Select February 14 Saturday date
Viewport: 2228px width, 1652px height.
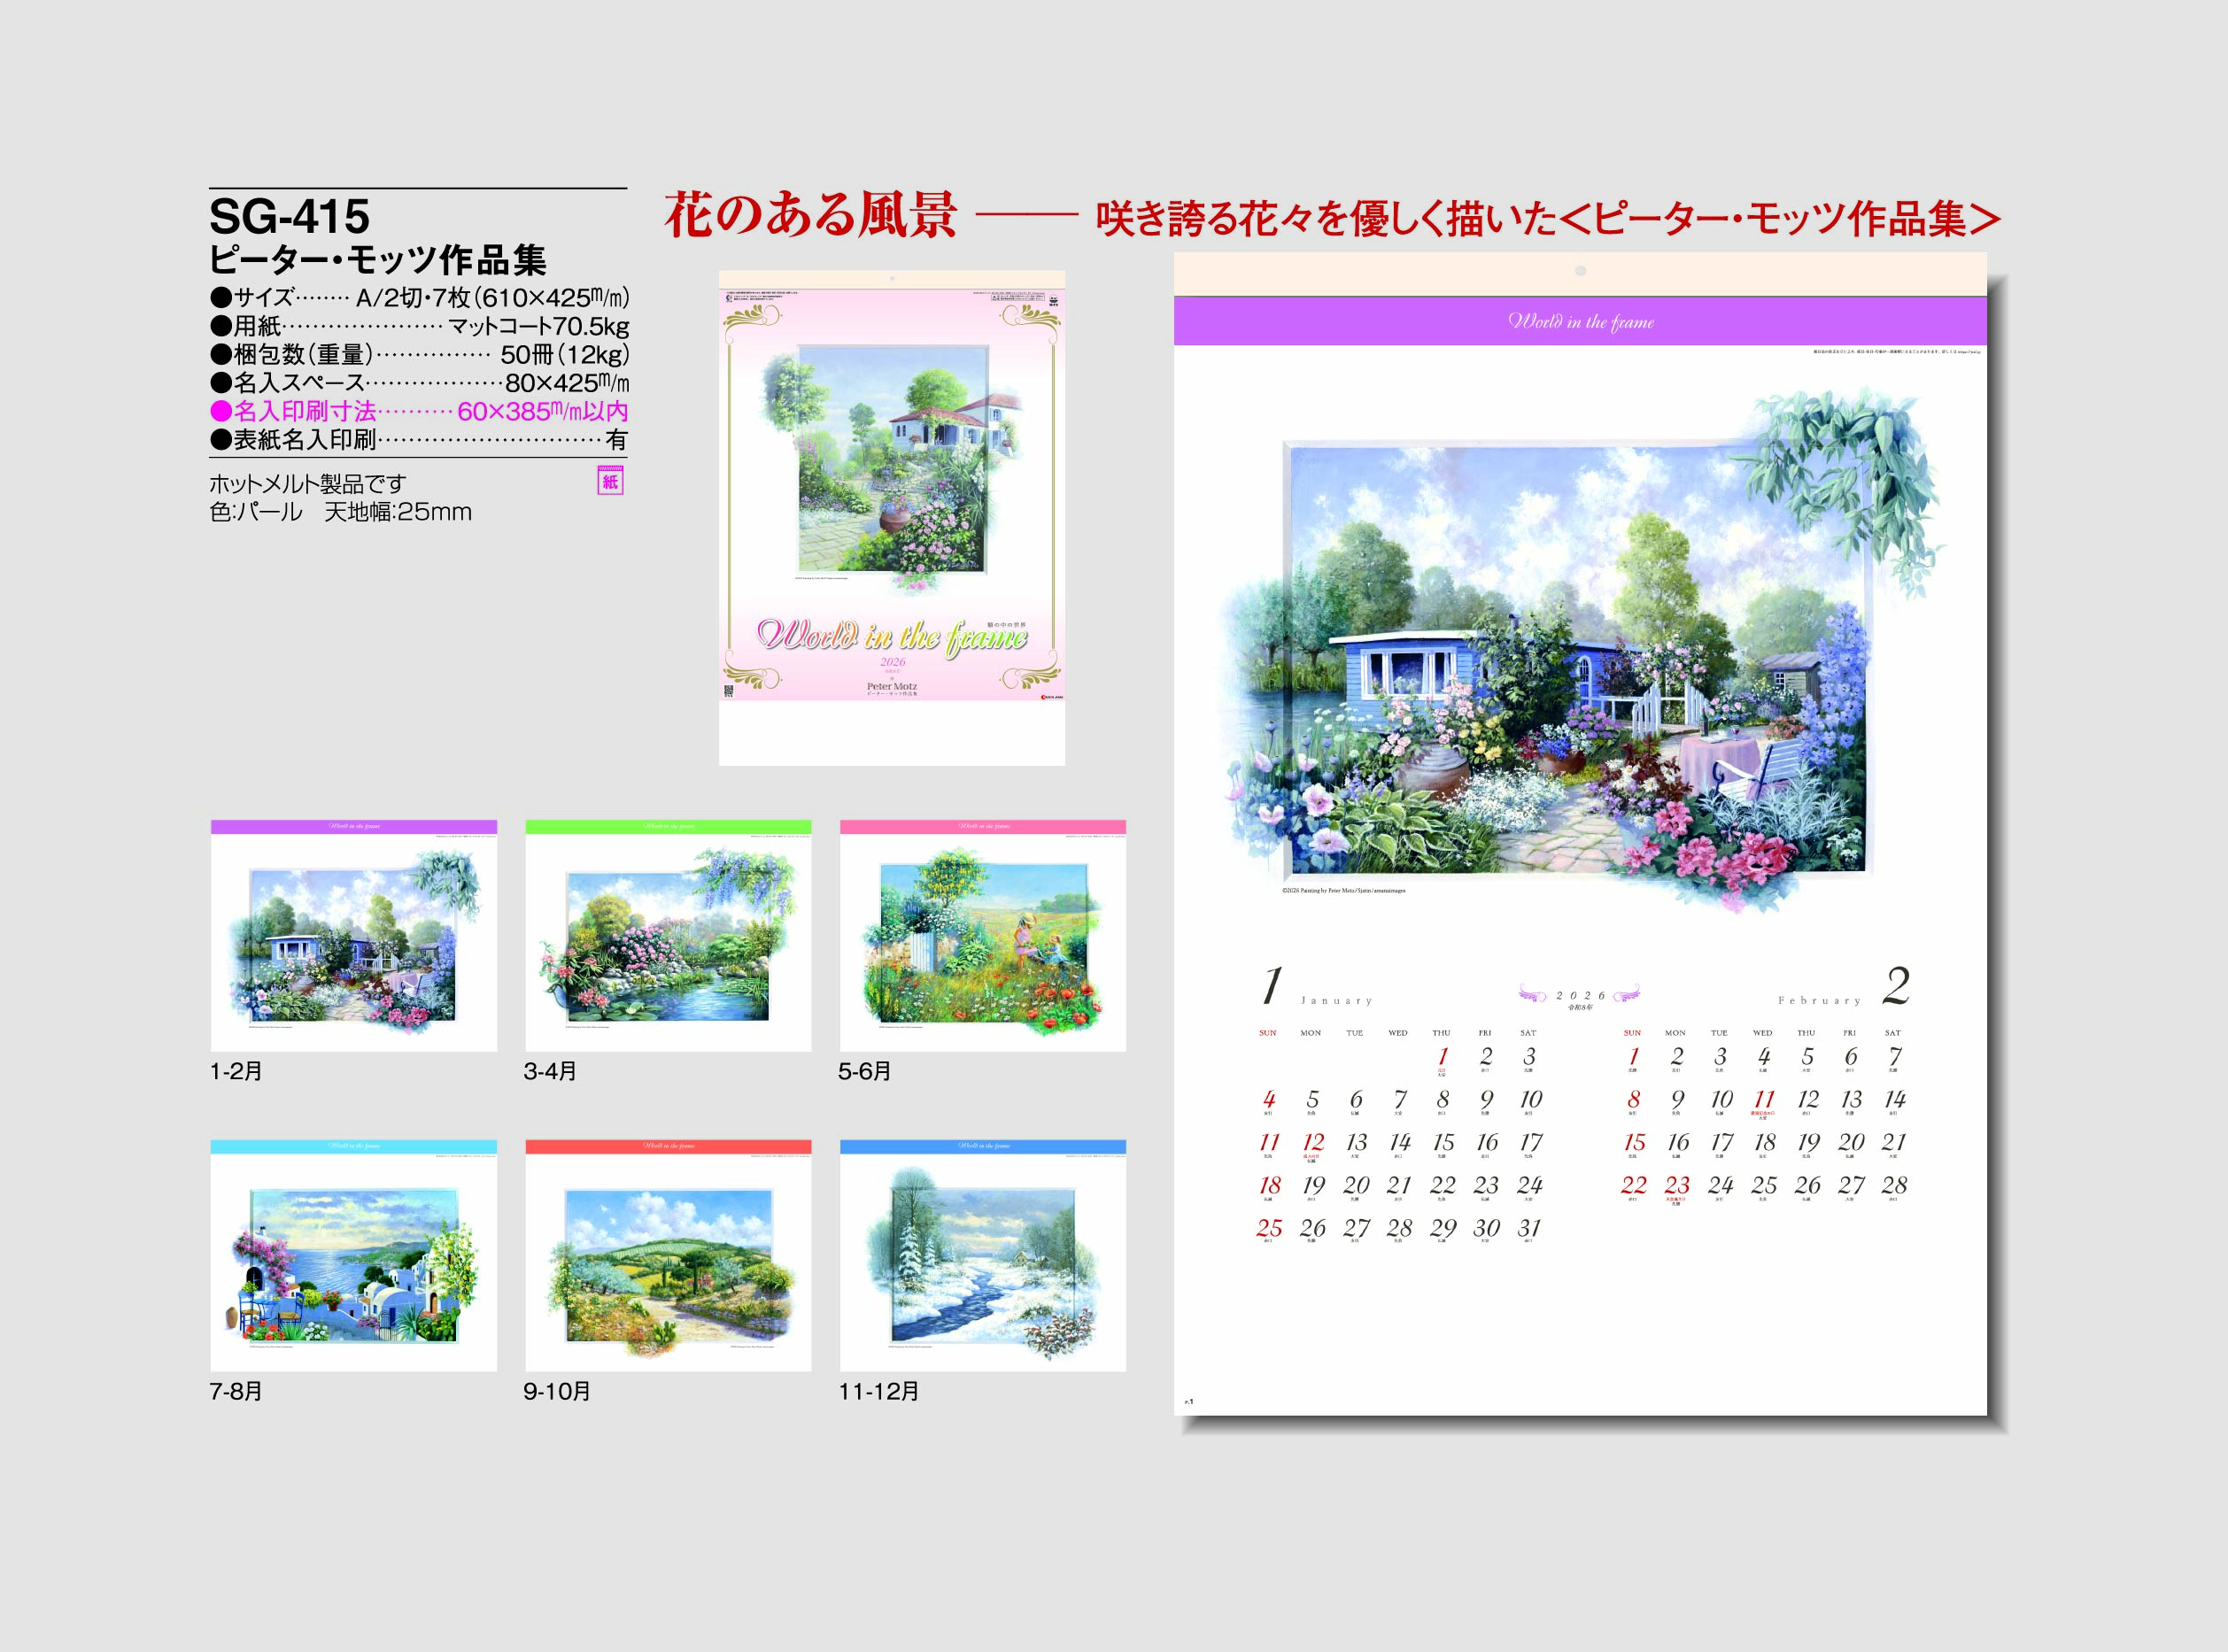1894,1099
